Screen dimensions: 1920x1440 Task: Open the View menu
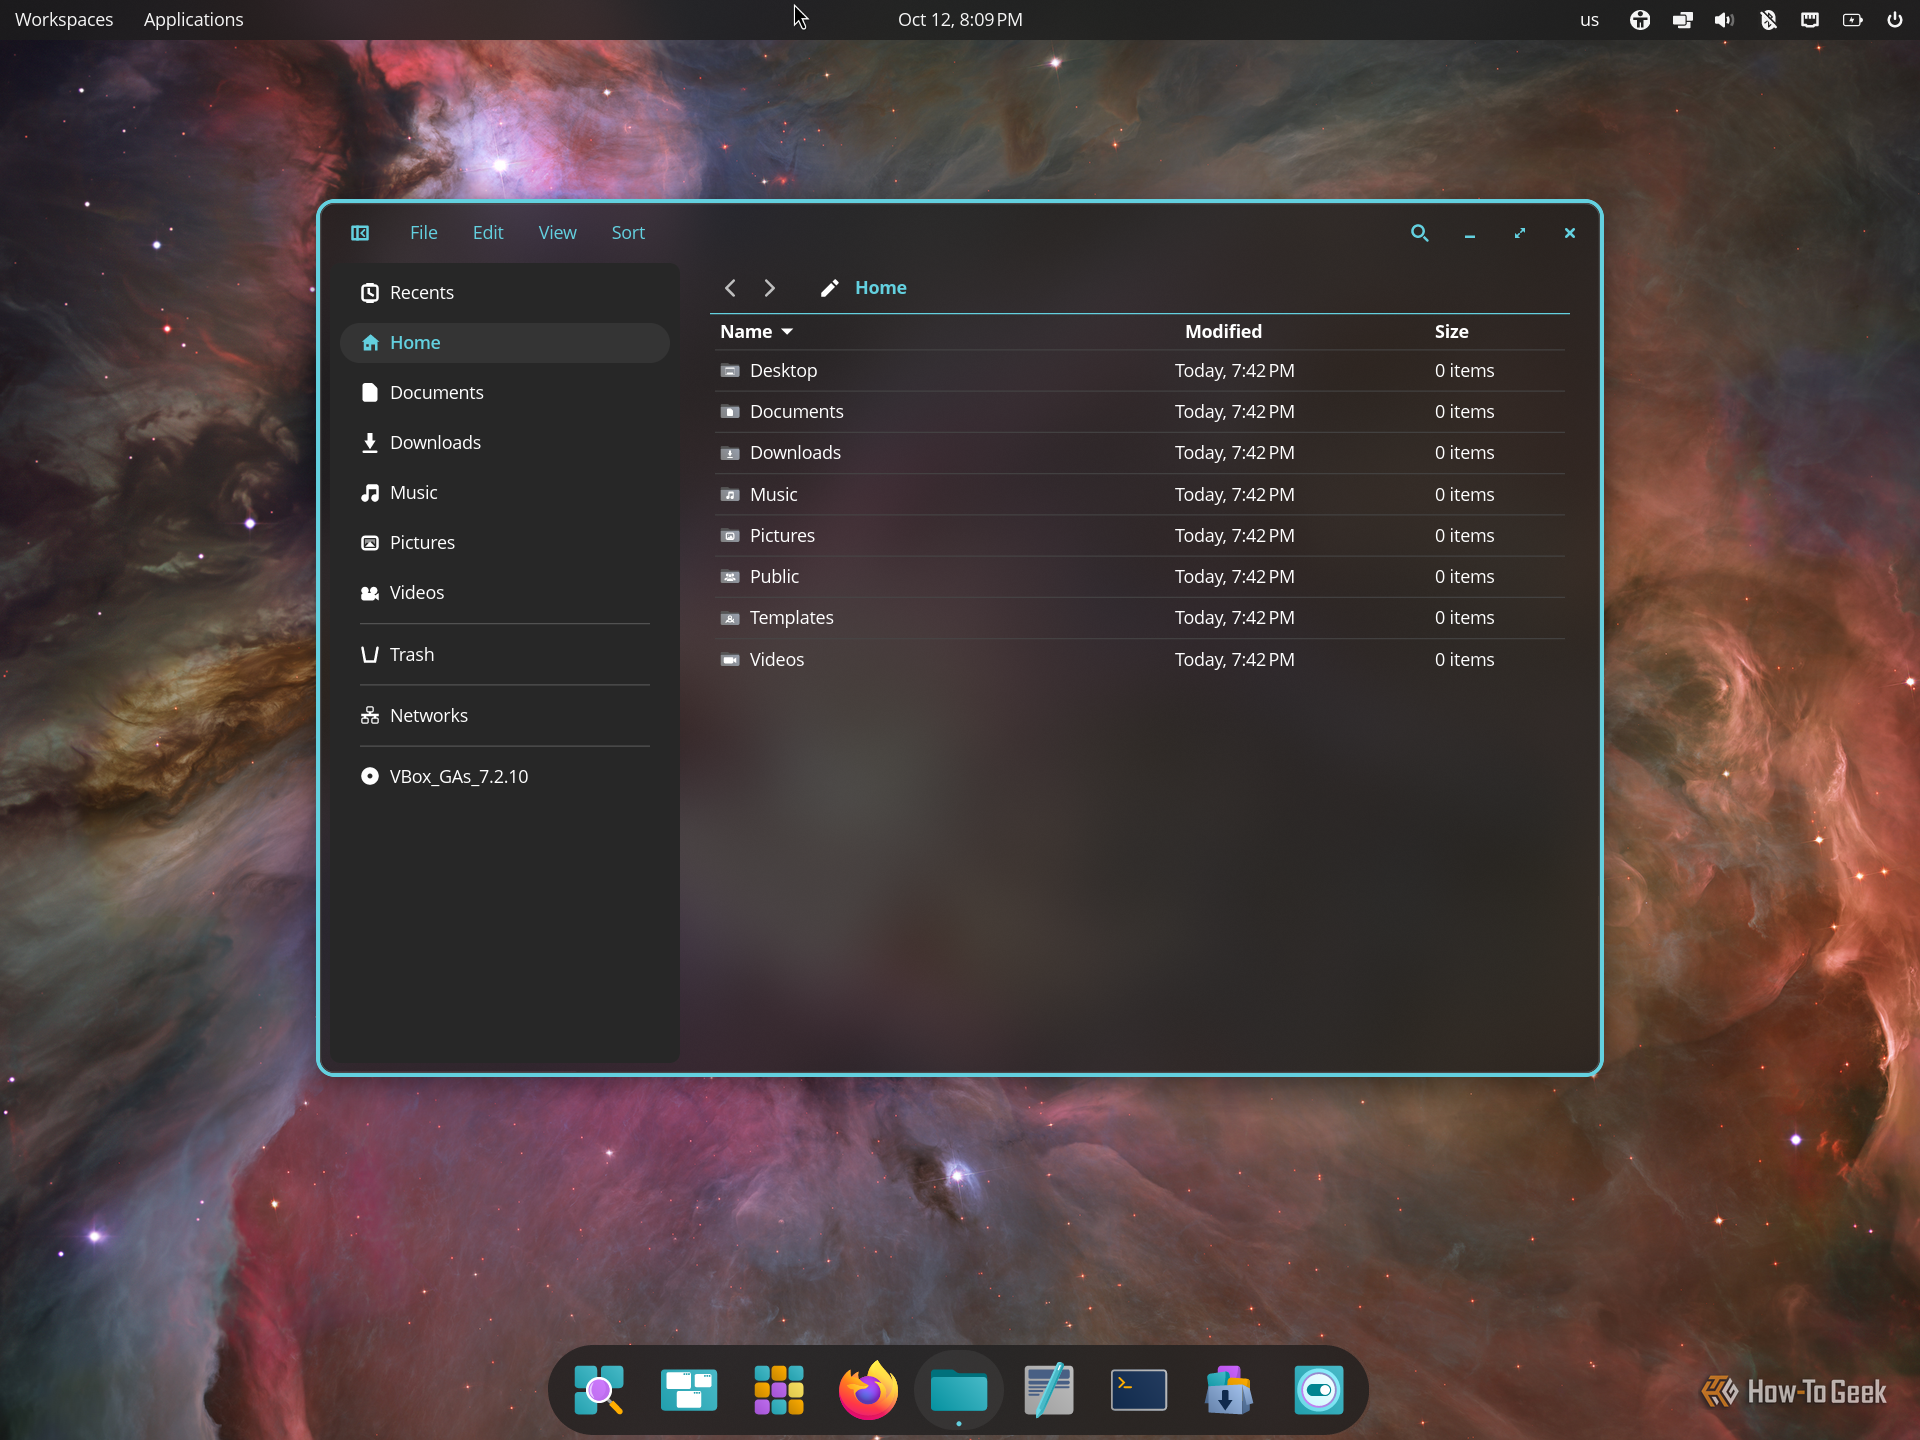(x=557, y=233)
